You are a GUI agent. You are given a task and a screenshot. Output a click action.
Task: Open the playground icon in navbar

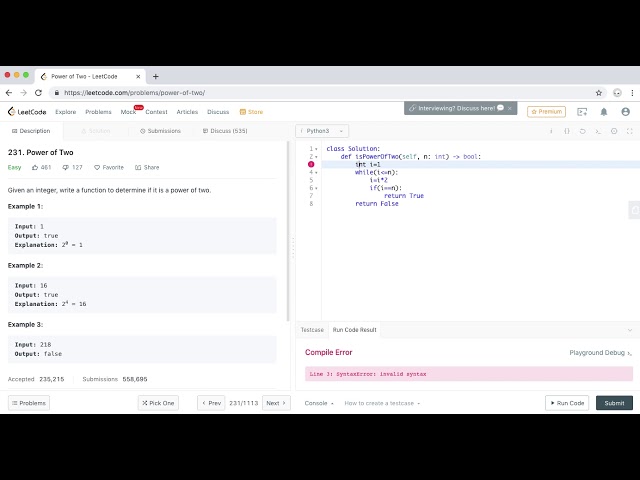click(582, 112)
